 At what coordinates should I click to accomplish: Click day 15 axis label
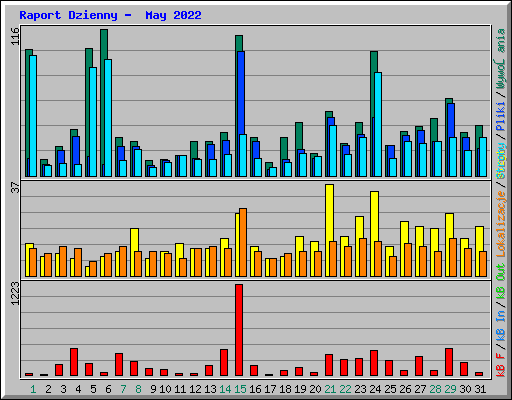pos(240,389)
